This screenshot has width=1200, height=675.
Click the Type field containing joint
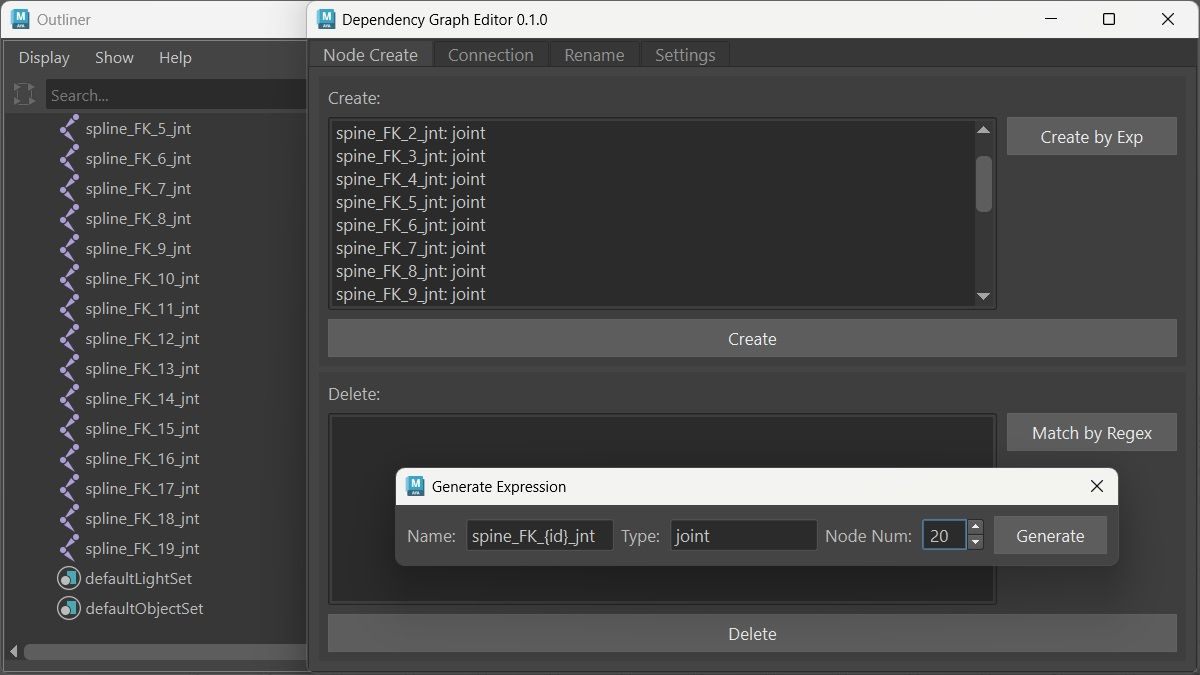click(744, 535)
